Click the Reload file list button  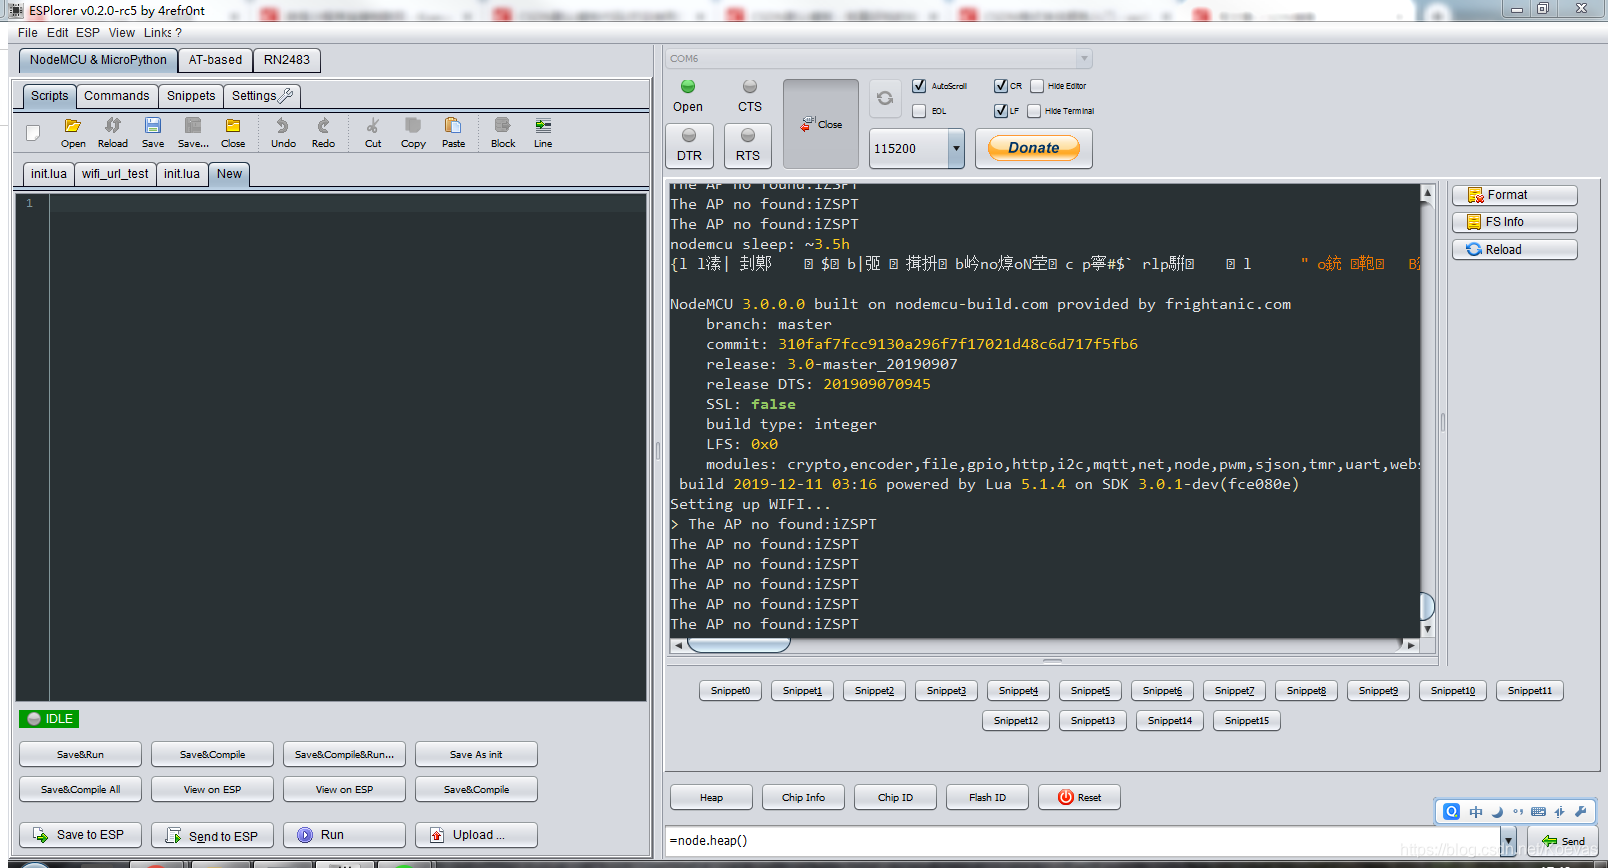[x=1514, y=250]
